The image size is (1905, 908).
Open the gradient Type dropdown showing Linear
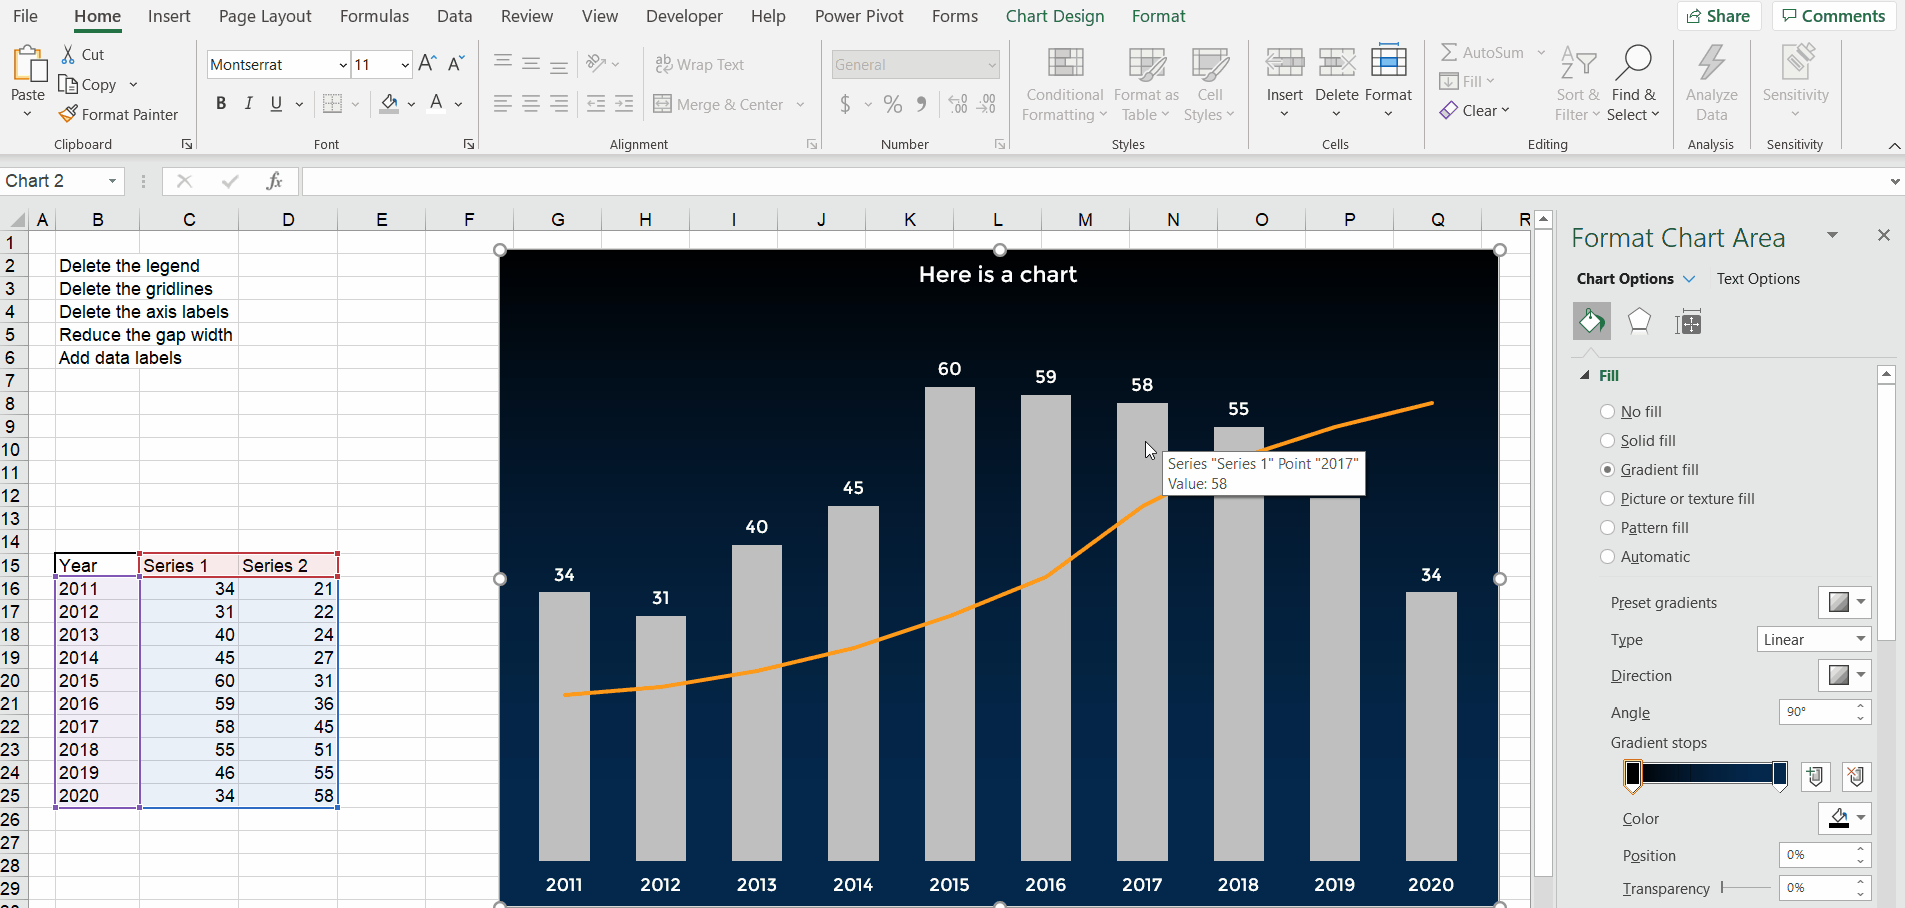(1812, 639)
